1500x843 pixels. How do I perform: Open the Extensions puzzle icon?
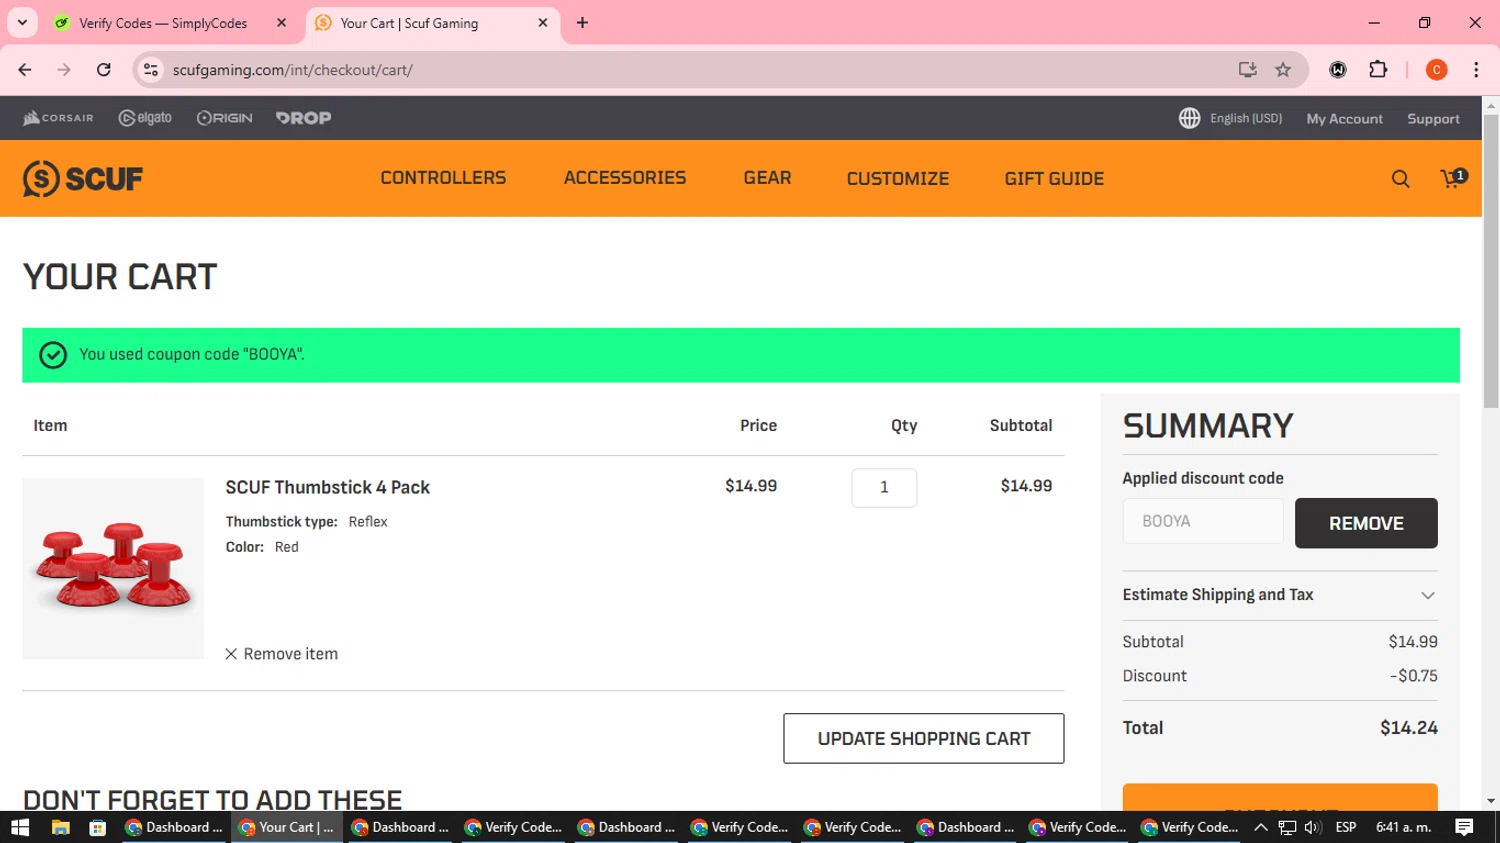[1378, 70]
